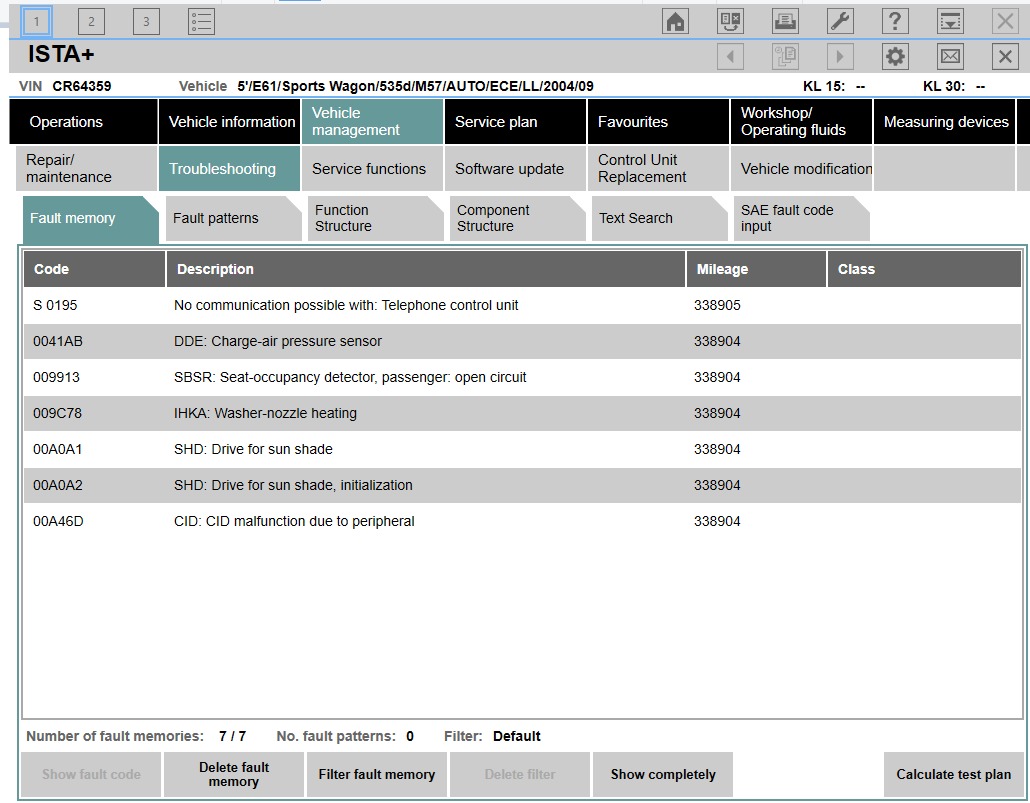Select the Service functions tab
This screenshot has height=803, width=1030.
pyautogui.click(x=369, y=169)
